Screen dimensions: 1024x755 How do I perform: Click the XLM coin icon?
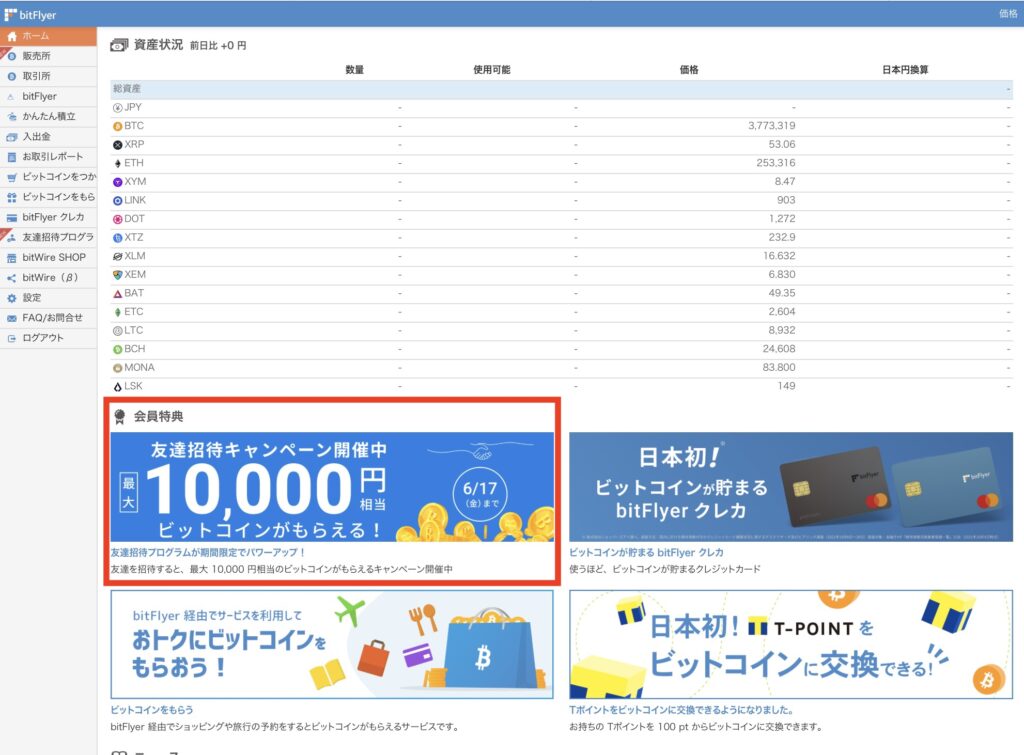[118, 257]
